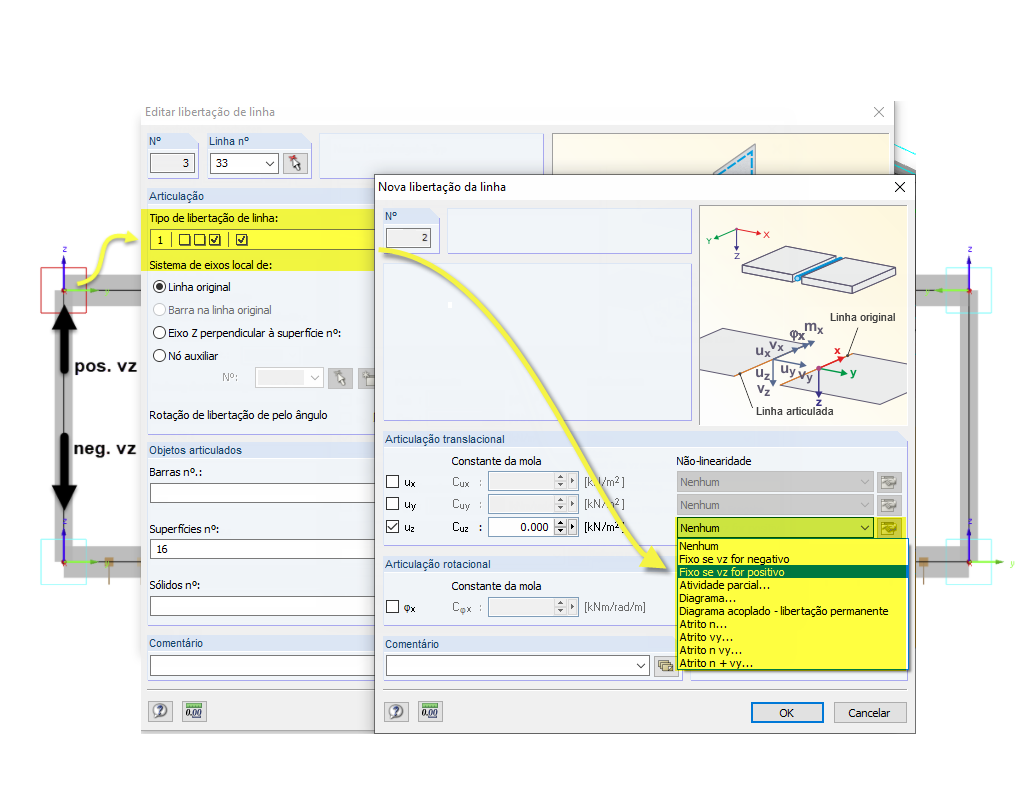Select Atividade parcial... option
The width and height of the screenshot is (1030, 787).
click(792, 585)
